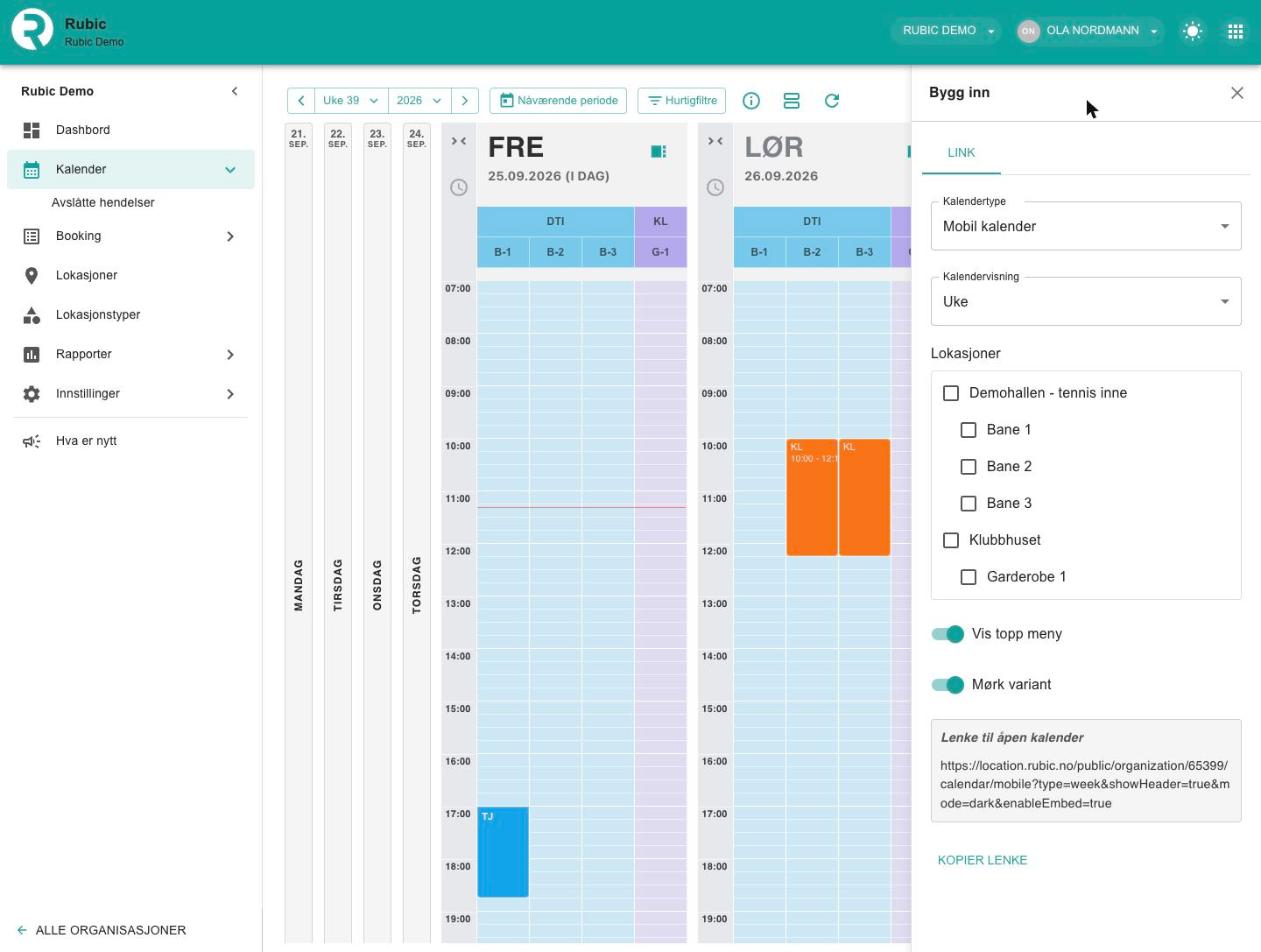Viewport: 1261px width, 952px height.
Task: Click KOPIER LENKE button
Action: [x=982, y=860]
